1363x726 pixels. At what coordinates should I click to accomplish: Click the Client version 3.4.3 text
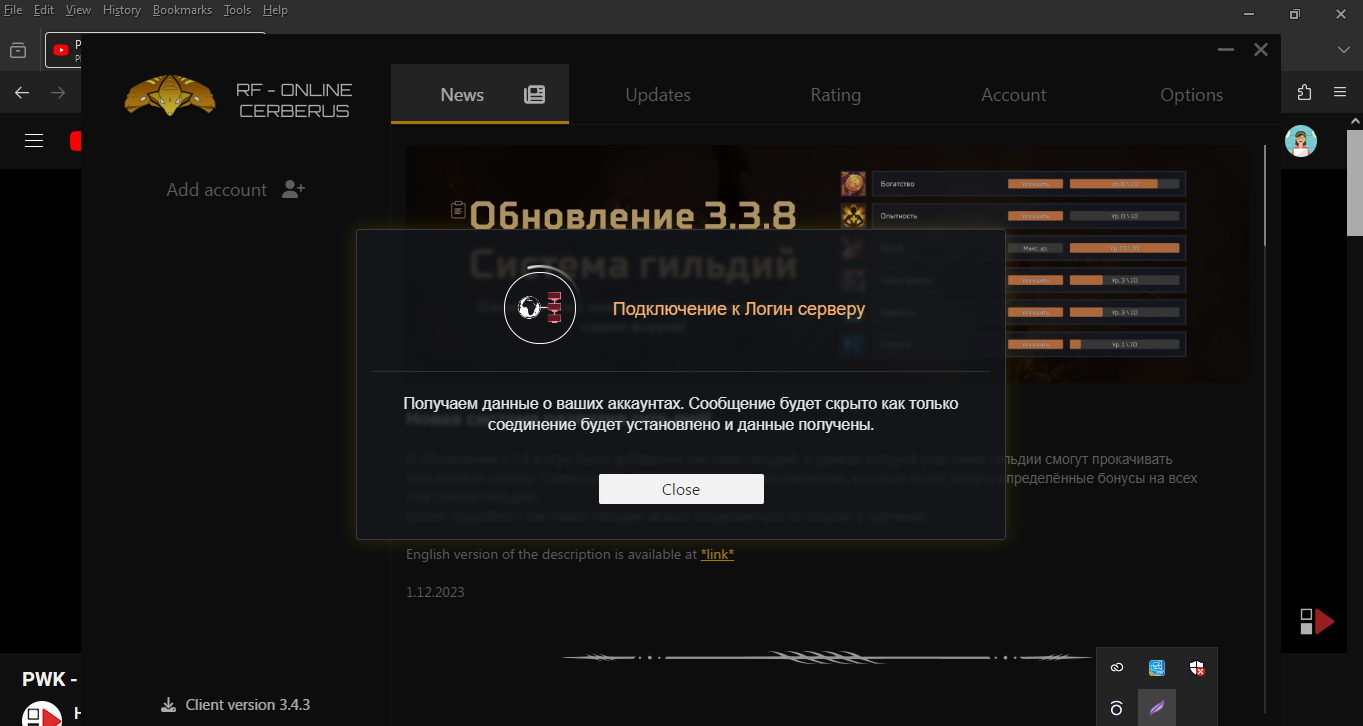tap(248, 705)
